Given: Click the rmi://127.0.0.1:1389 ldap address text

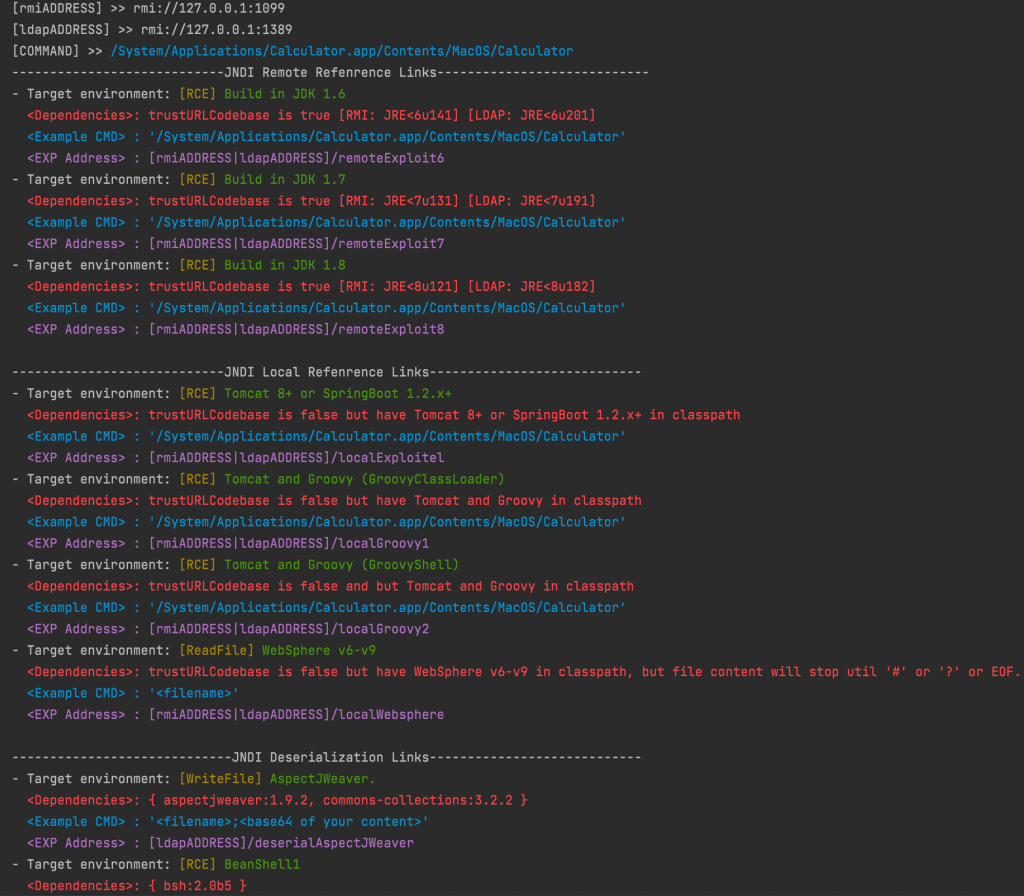Looking at the screenshot, I should click(x=216, y=30).
